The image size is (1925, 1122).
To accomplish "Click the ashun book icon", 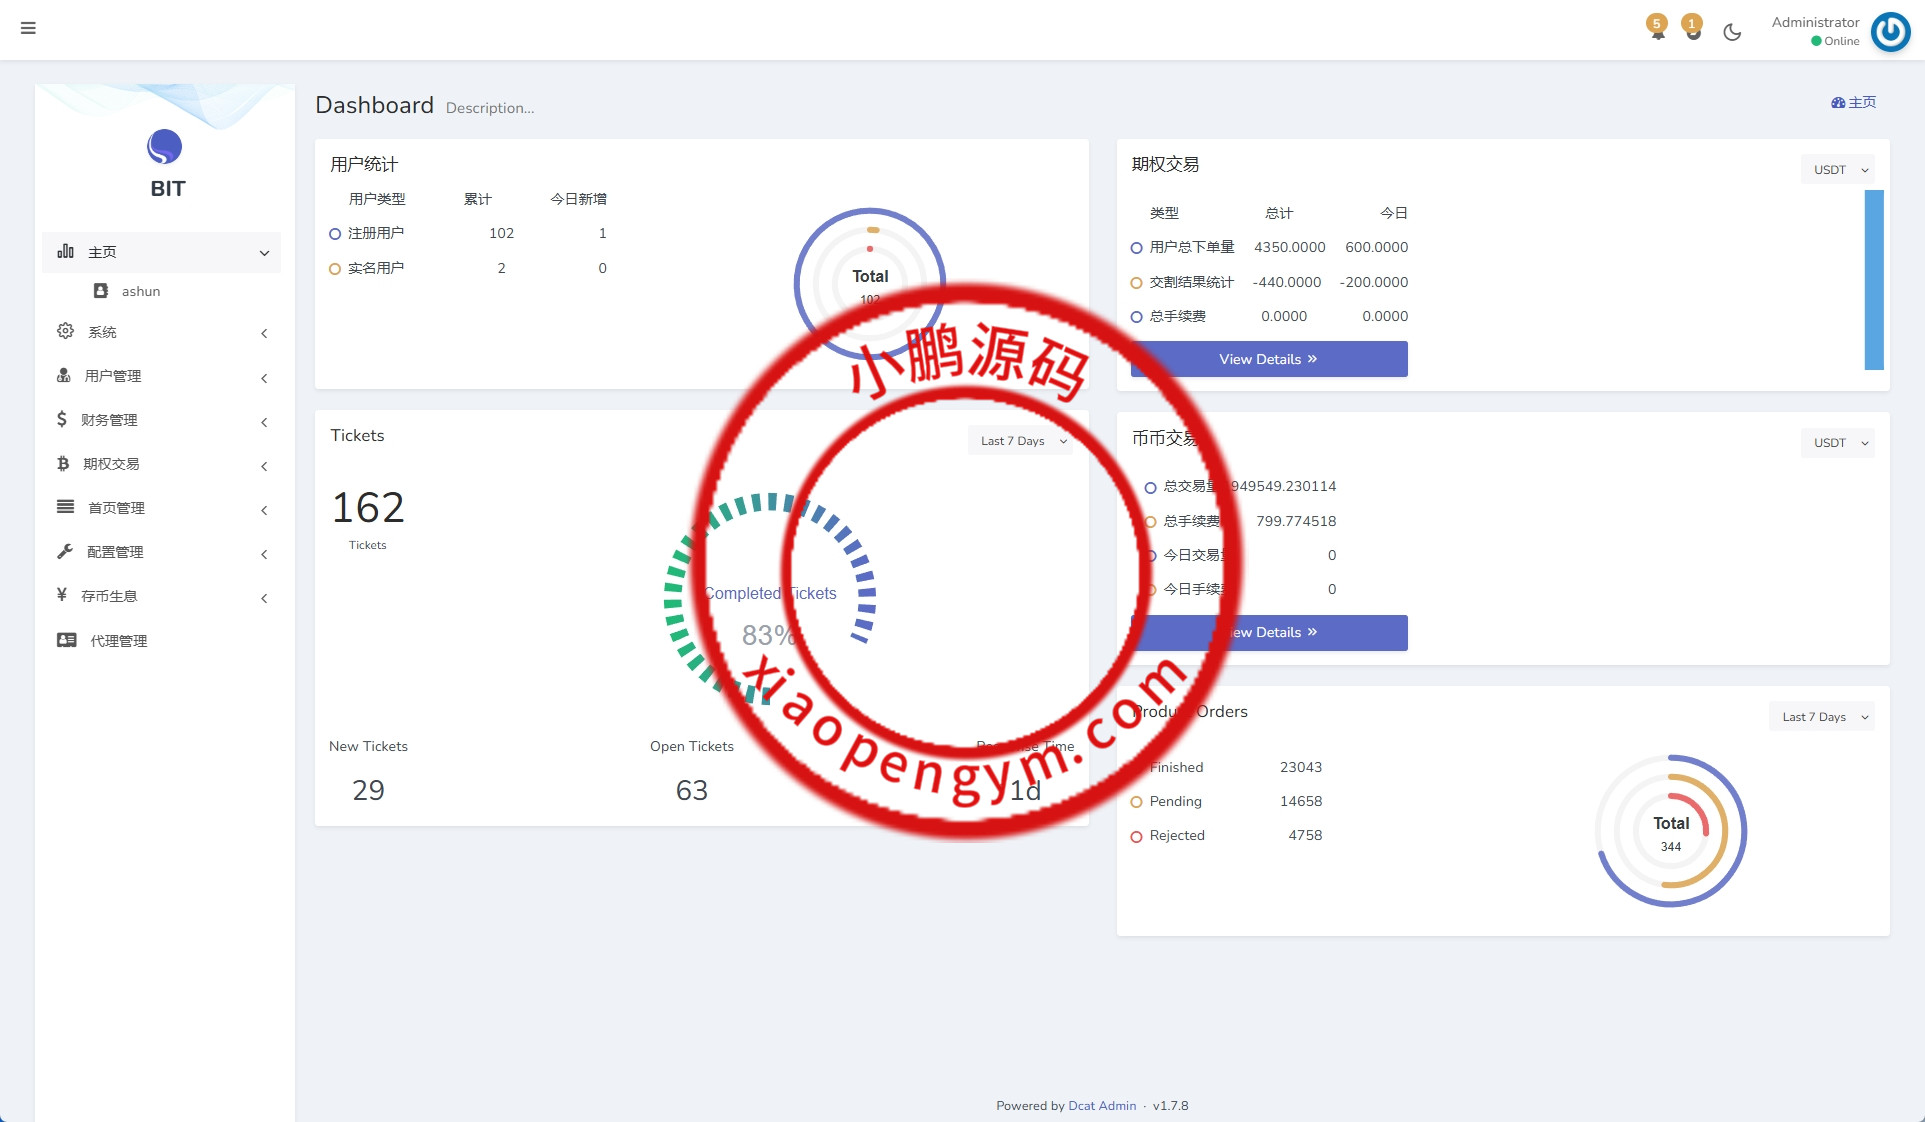I will click(101, 291).
